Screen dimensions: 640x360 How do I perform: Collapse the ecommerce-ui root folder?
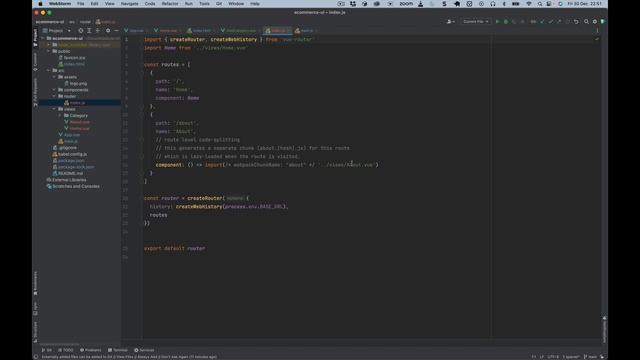click(x=43, y=38)
